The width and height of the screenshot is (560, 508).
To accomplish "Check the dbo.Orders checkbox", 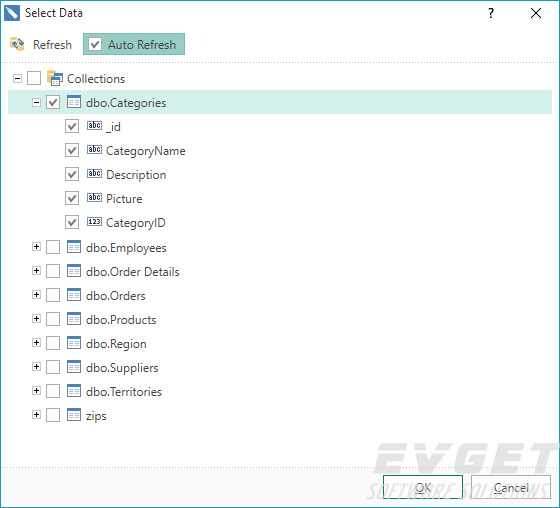I will 53,295.
